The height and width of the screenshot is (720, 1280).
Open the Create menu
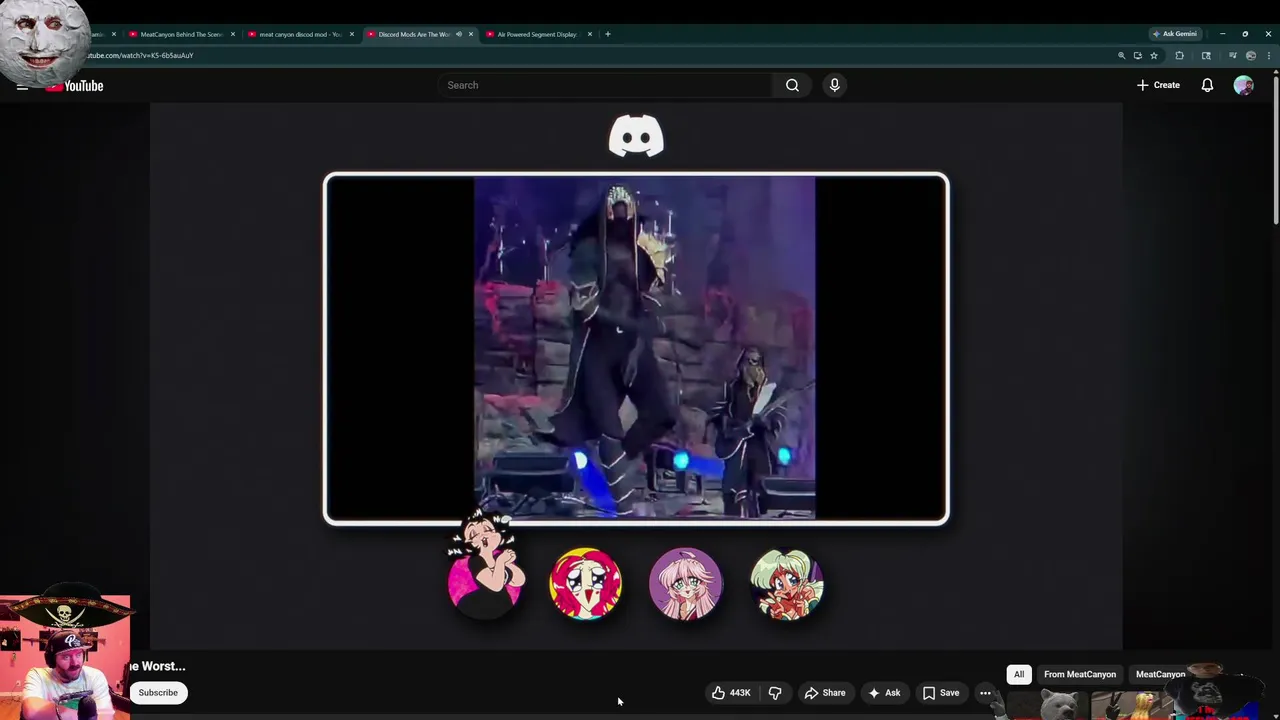(x=1158, y=85)
